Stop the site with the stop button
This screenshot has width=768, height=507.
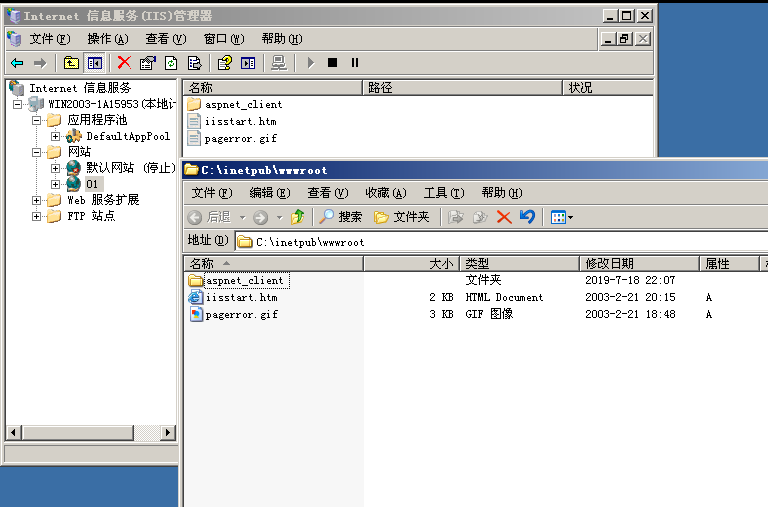coord(333,63)
